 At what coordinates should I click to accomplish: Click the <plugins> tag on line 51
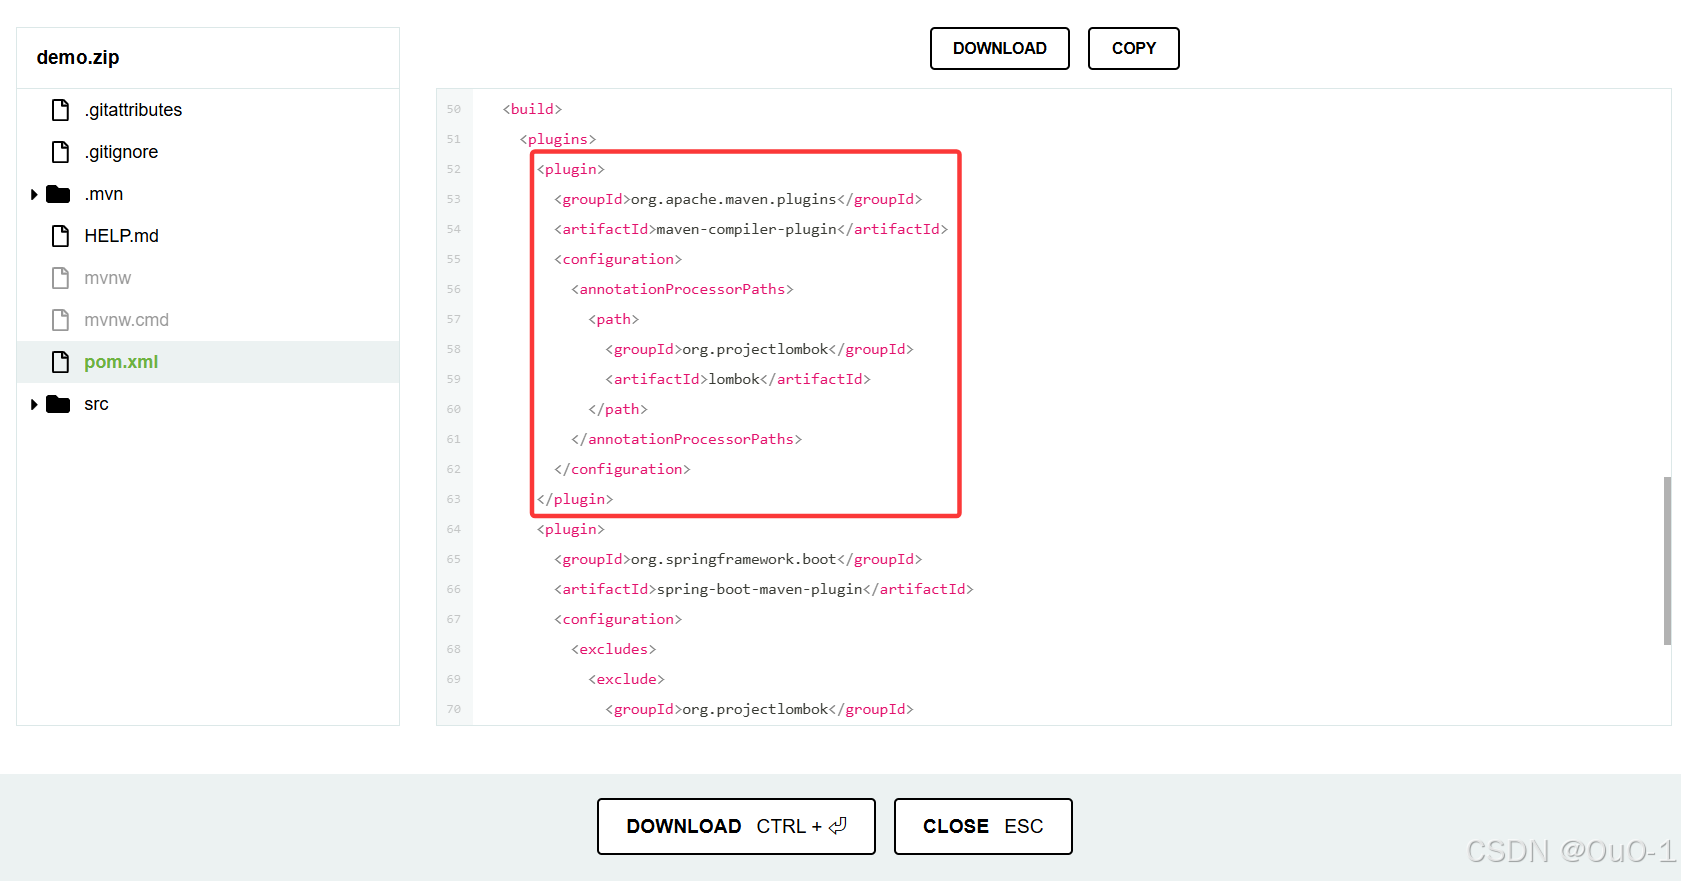coord(558,139)
